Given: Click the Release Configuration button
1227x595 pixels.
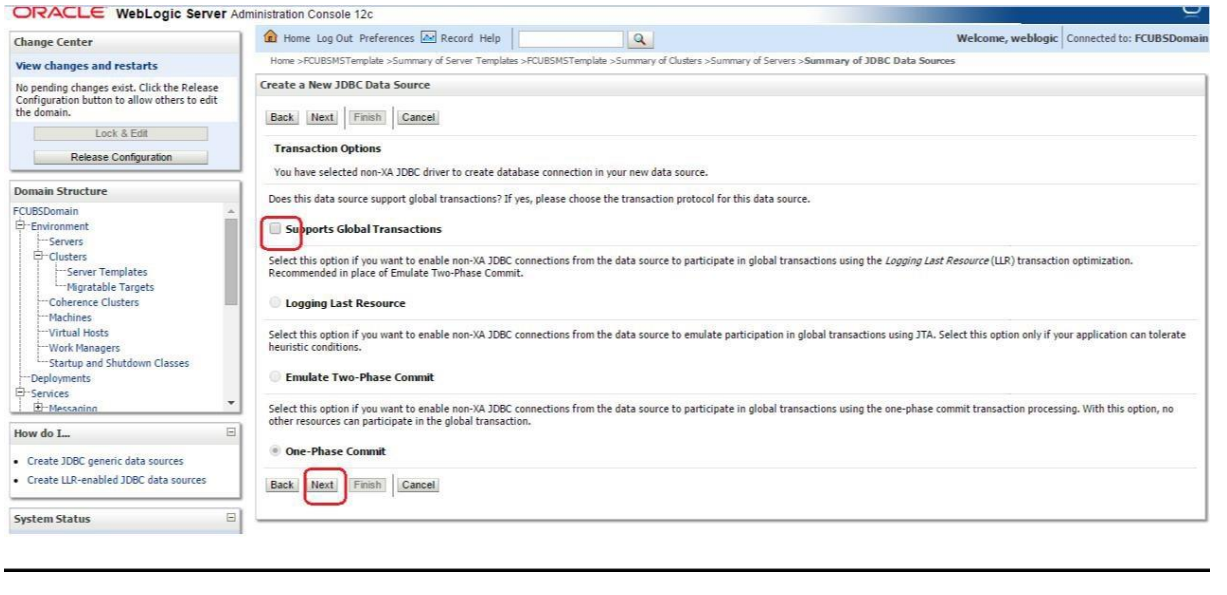Looking at the screenshot, I should (121, 157).
